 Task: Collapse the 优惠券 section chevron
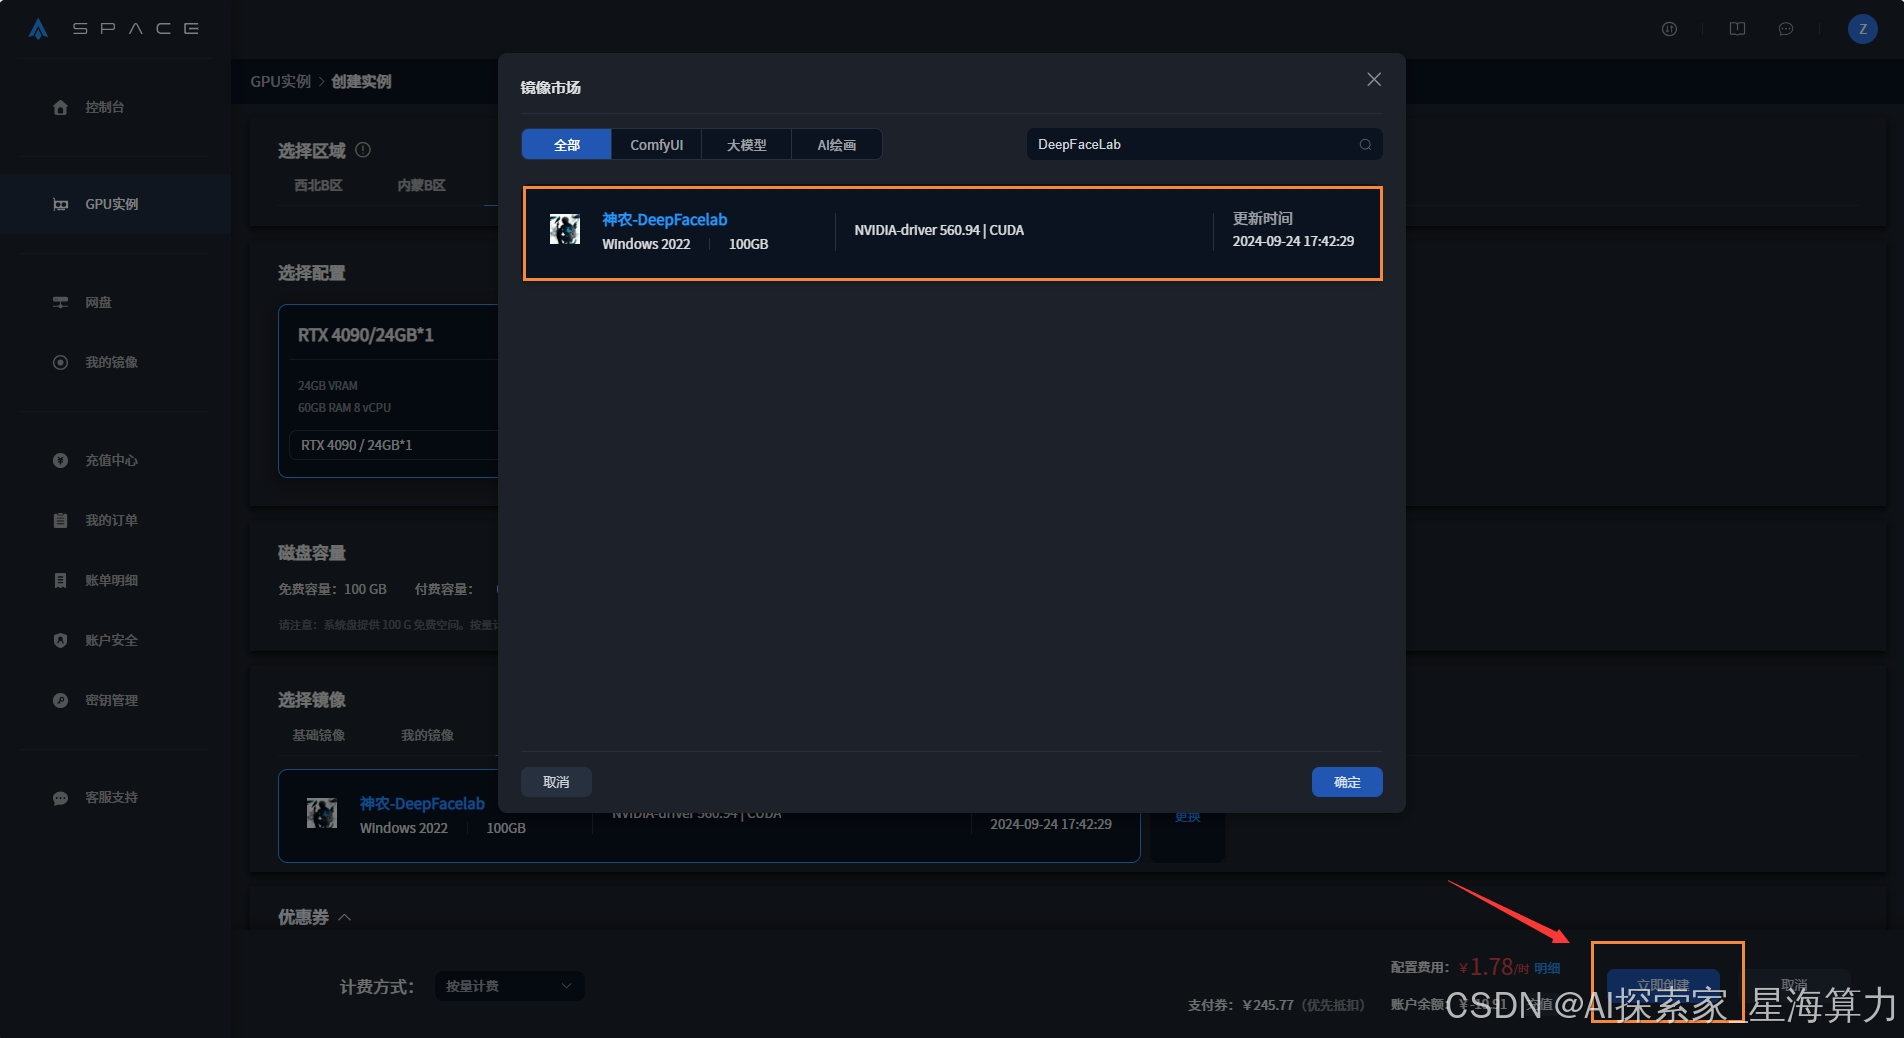click(x=345, y=917)
